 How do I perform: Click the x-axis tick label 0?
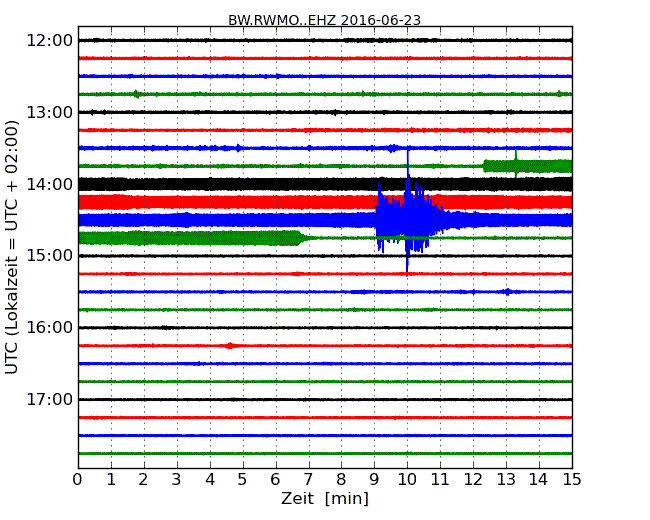coord(78,480)
